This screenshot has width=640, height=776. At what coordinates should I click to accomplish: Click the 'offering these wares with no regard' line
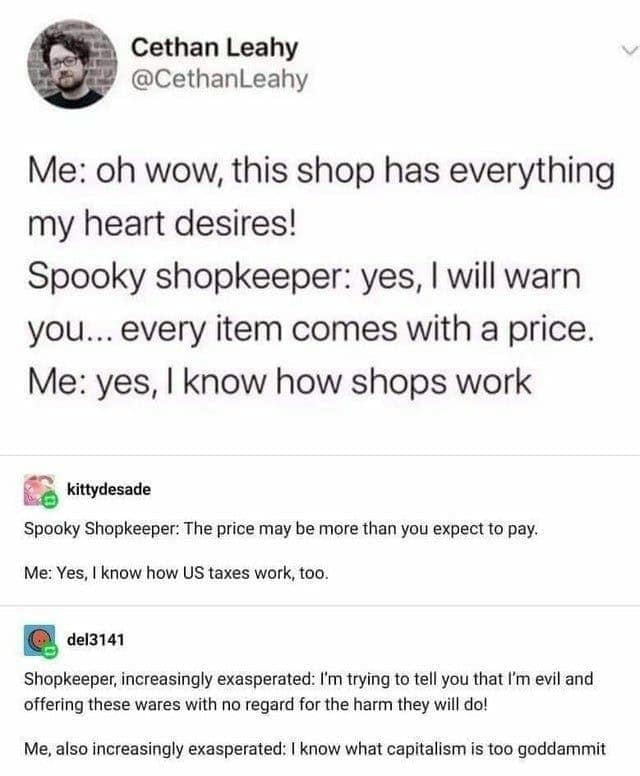(256, 704)
